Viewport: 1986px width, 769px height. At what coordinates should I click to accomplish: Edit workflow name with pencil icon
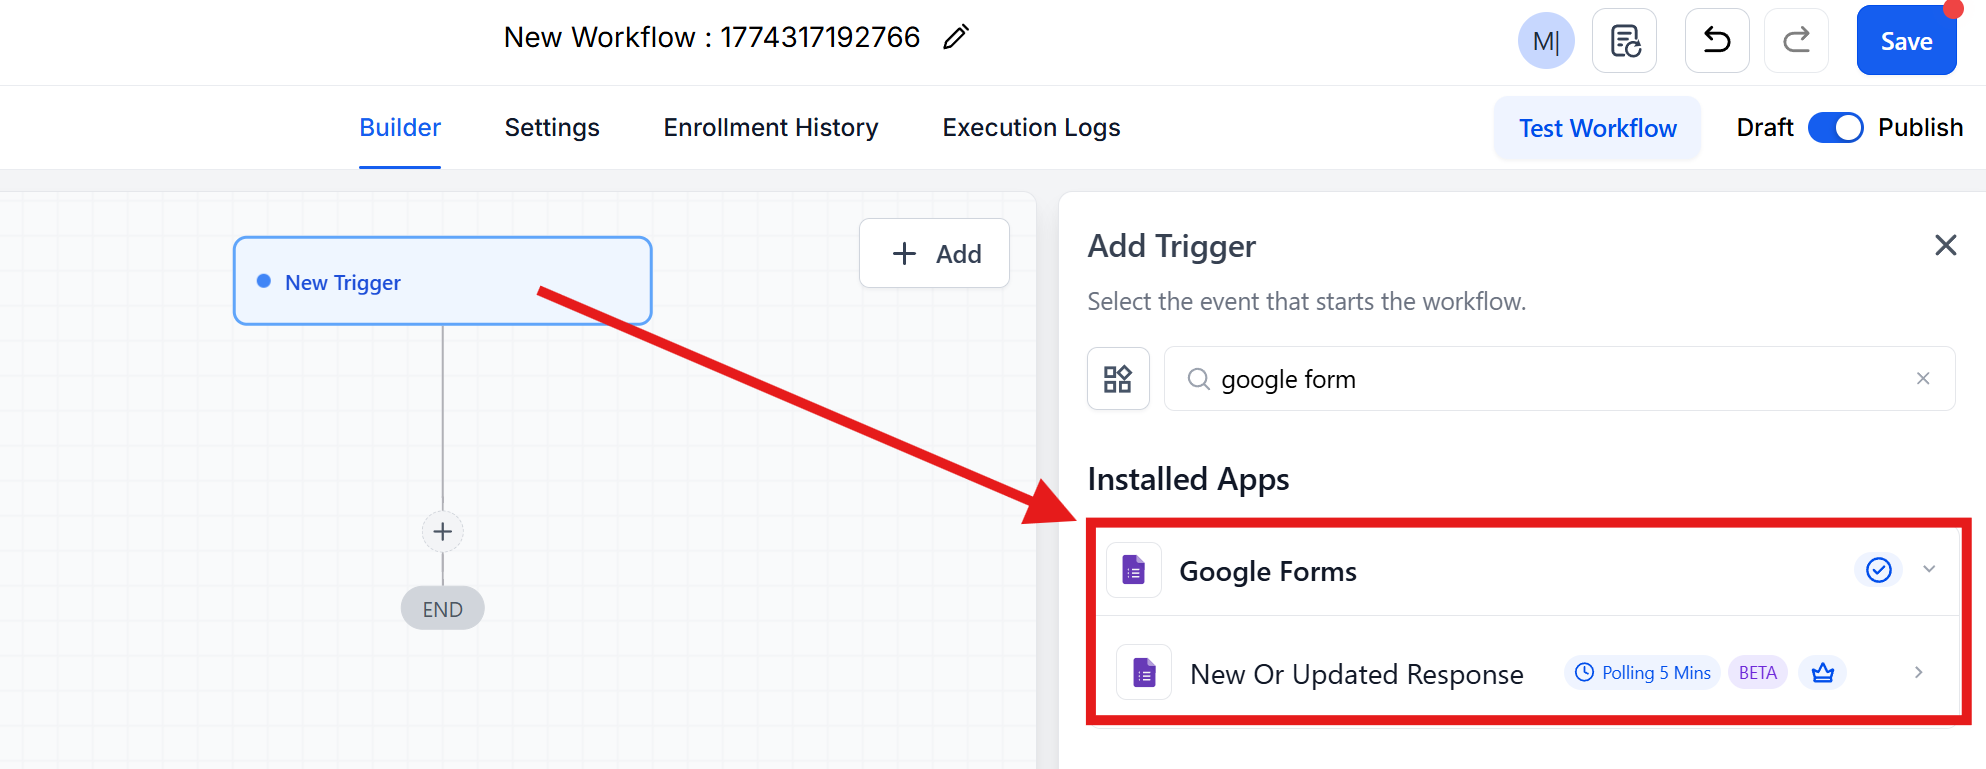click(956, 38)
